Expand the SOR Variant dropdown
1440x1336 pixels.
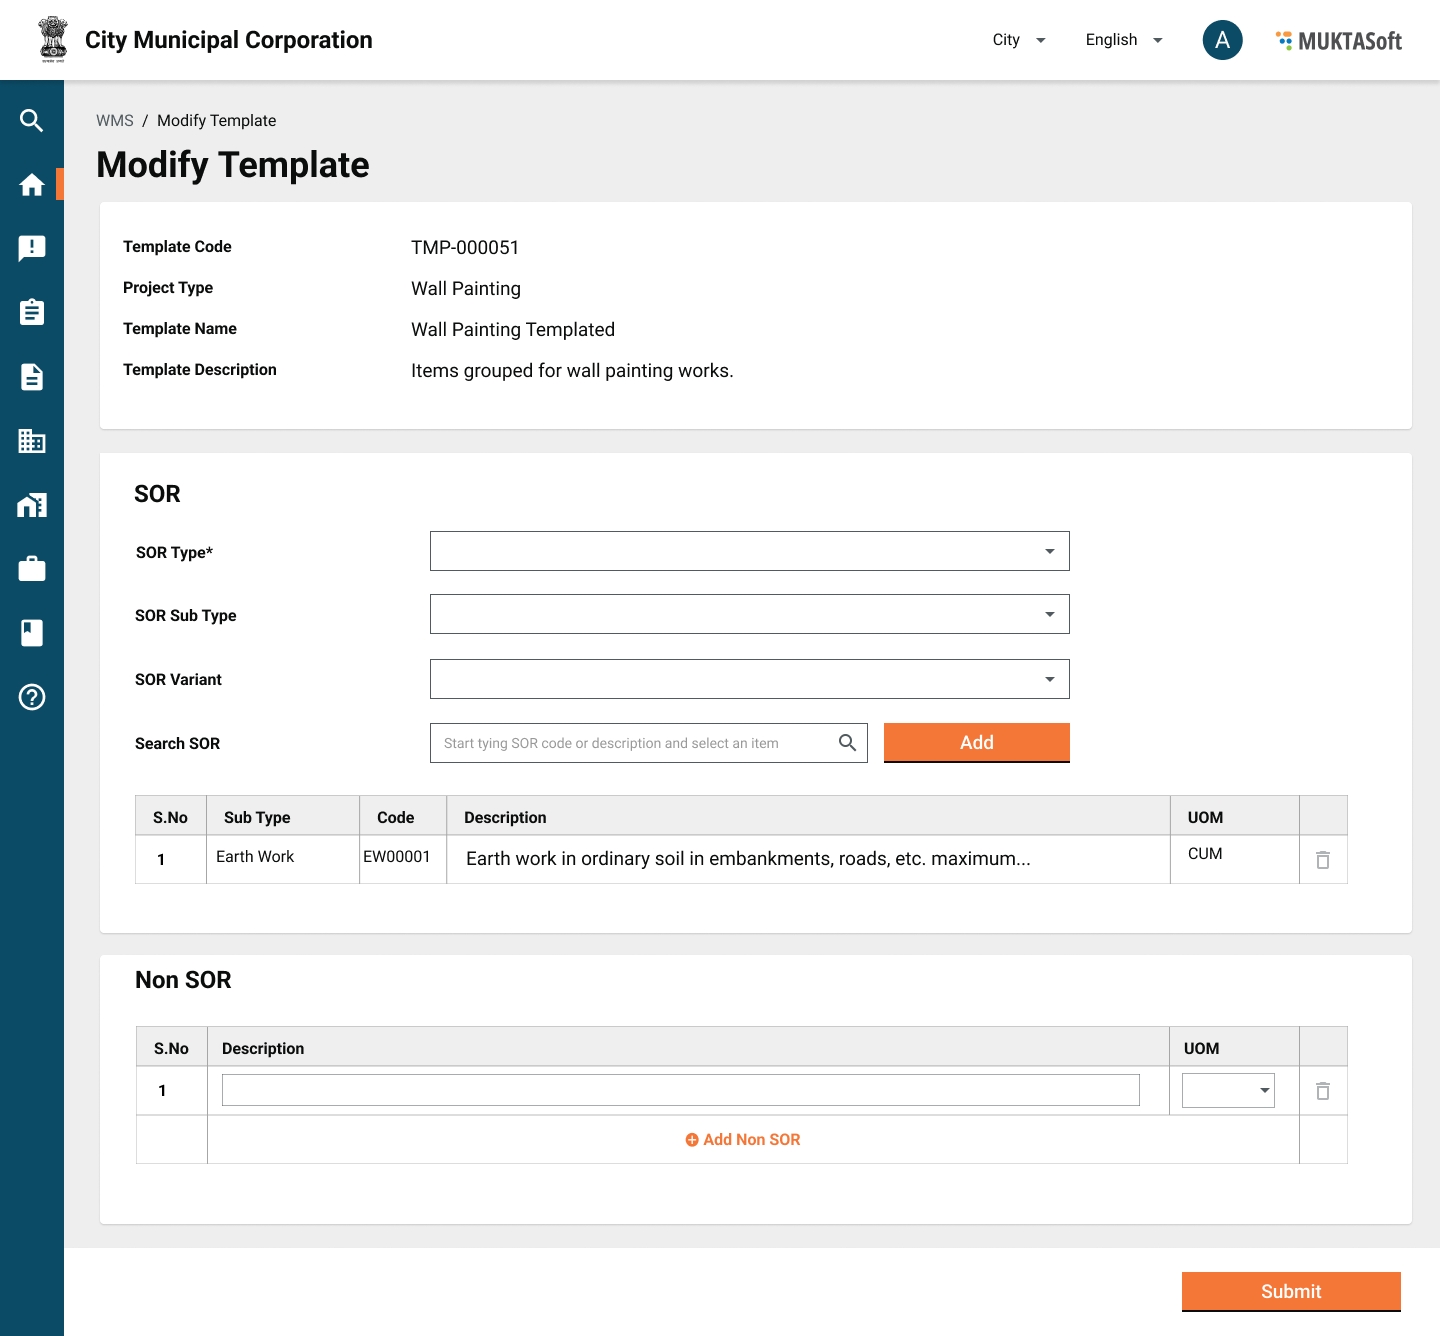749,679
